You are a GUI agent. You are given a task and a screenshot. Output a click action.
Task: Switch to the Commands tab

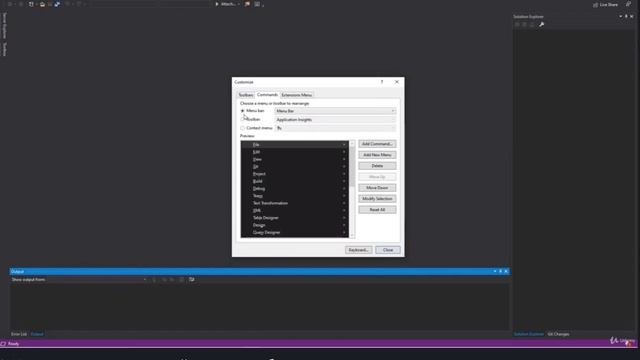267,95
